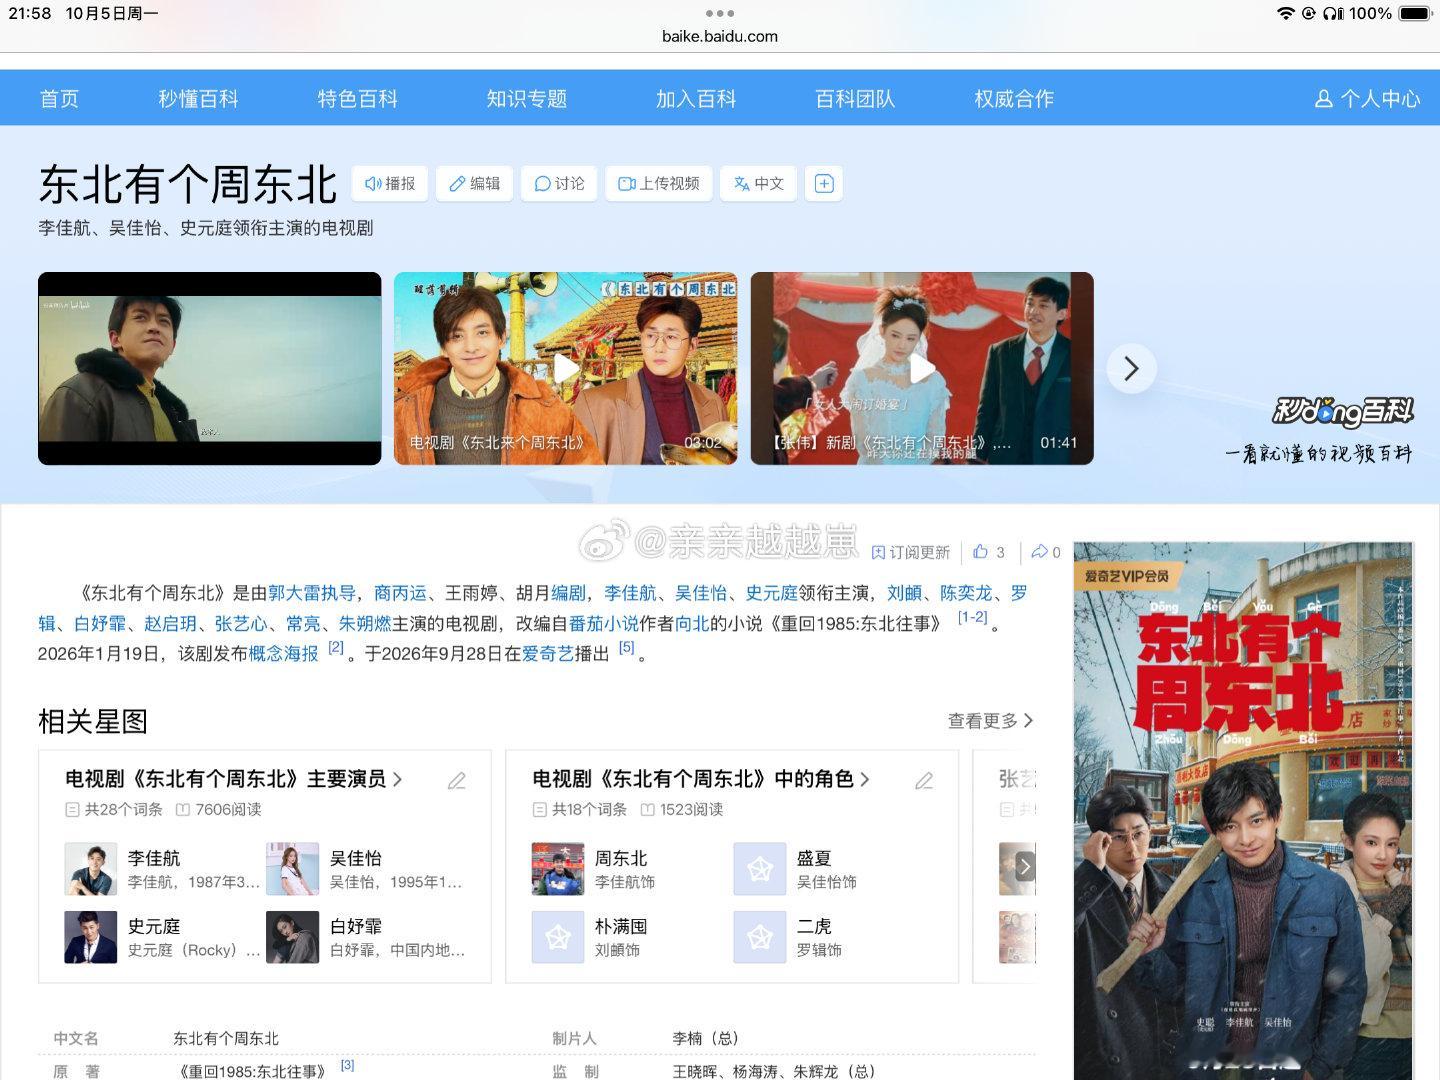Go to 首页 tab
The image size is (1440, 1080).
pos(59,99)
